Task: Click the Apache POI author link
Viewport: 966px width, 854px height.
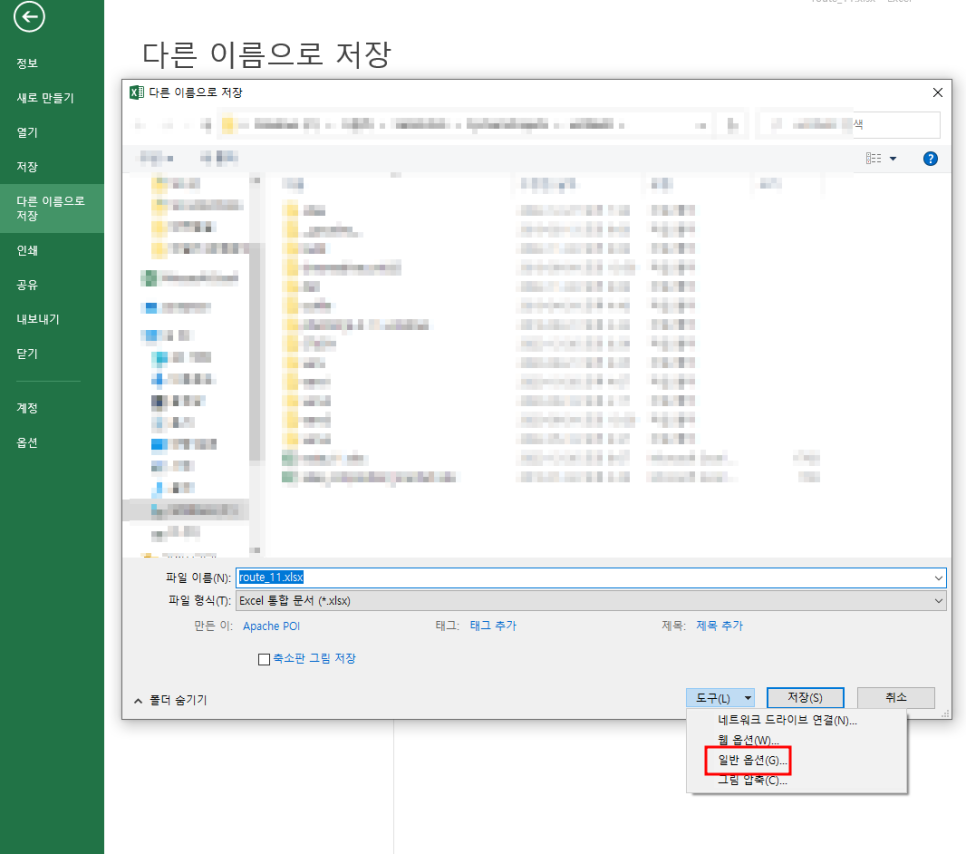Action: (271, 626)
